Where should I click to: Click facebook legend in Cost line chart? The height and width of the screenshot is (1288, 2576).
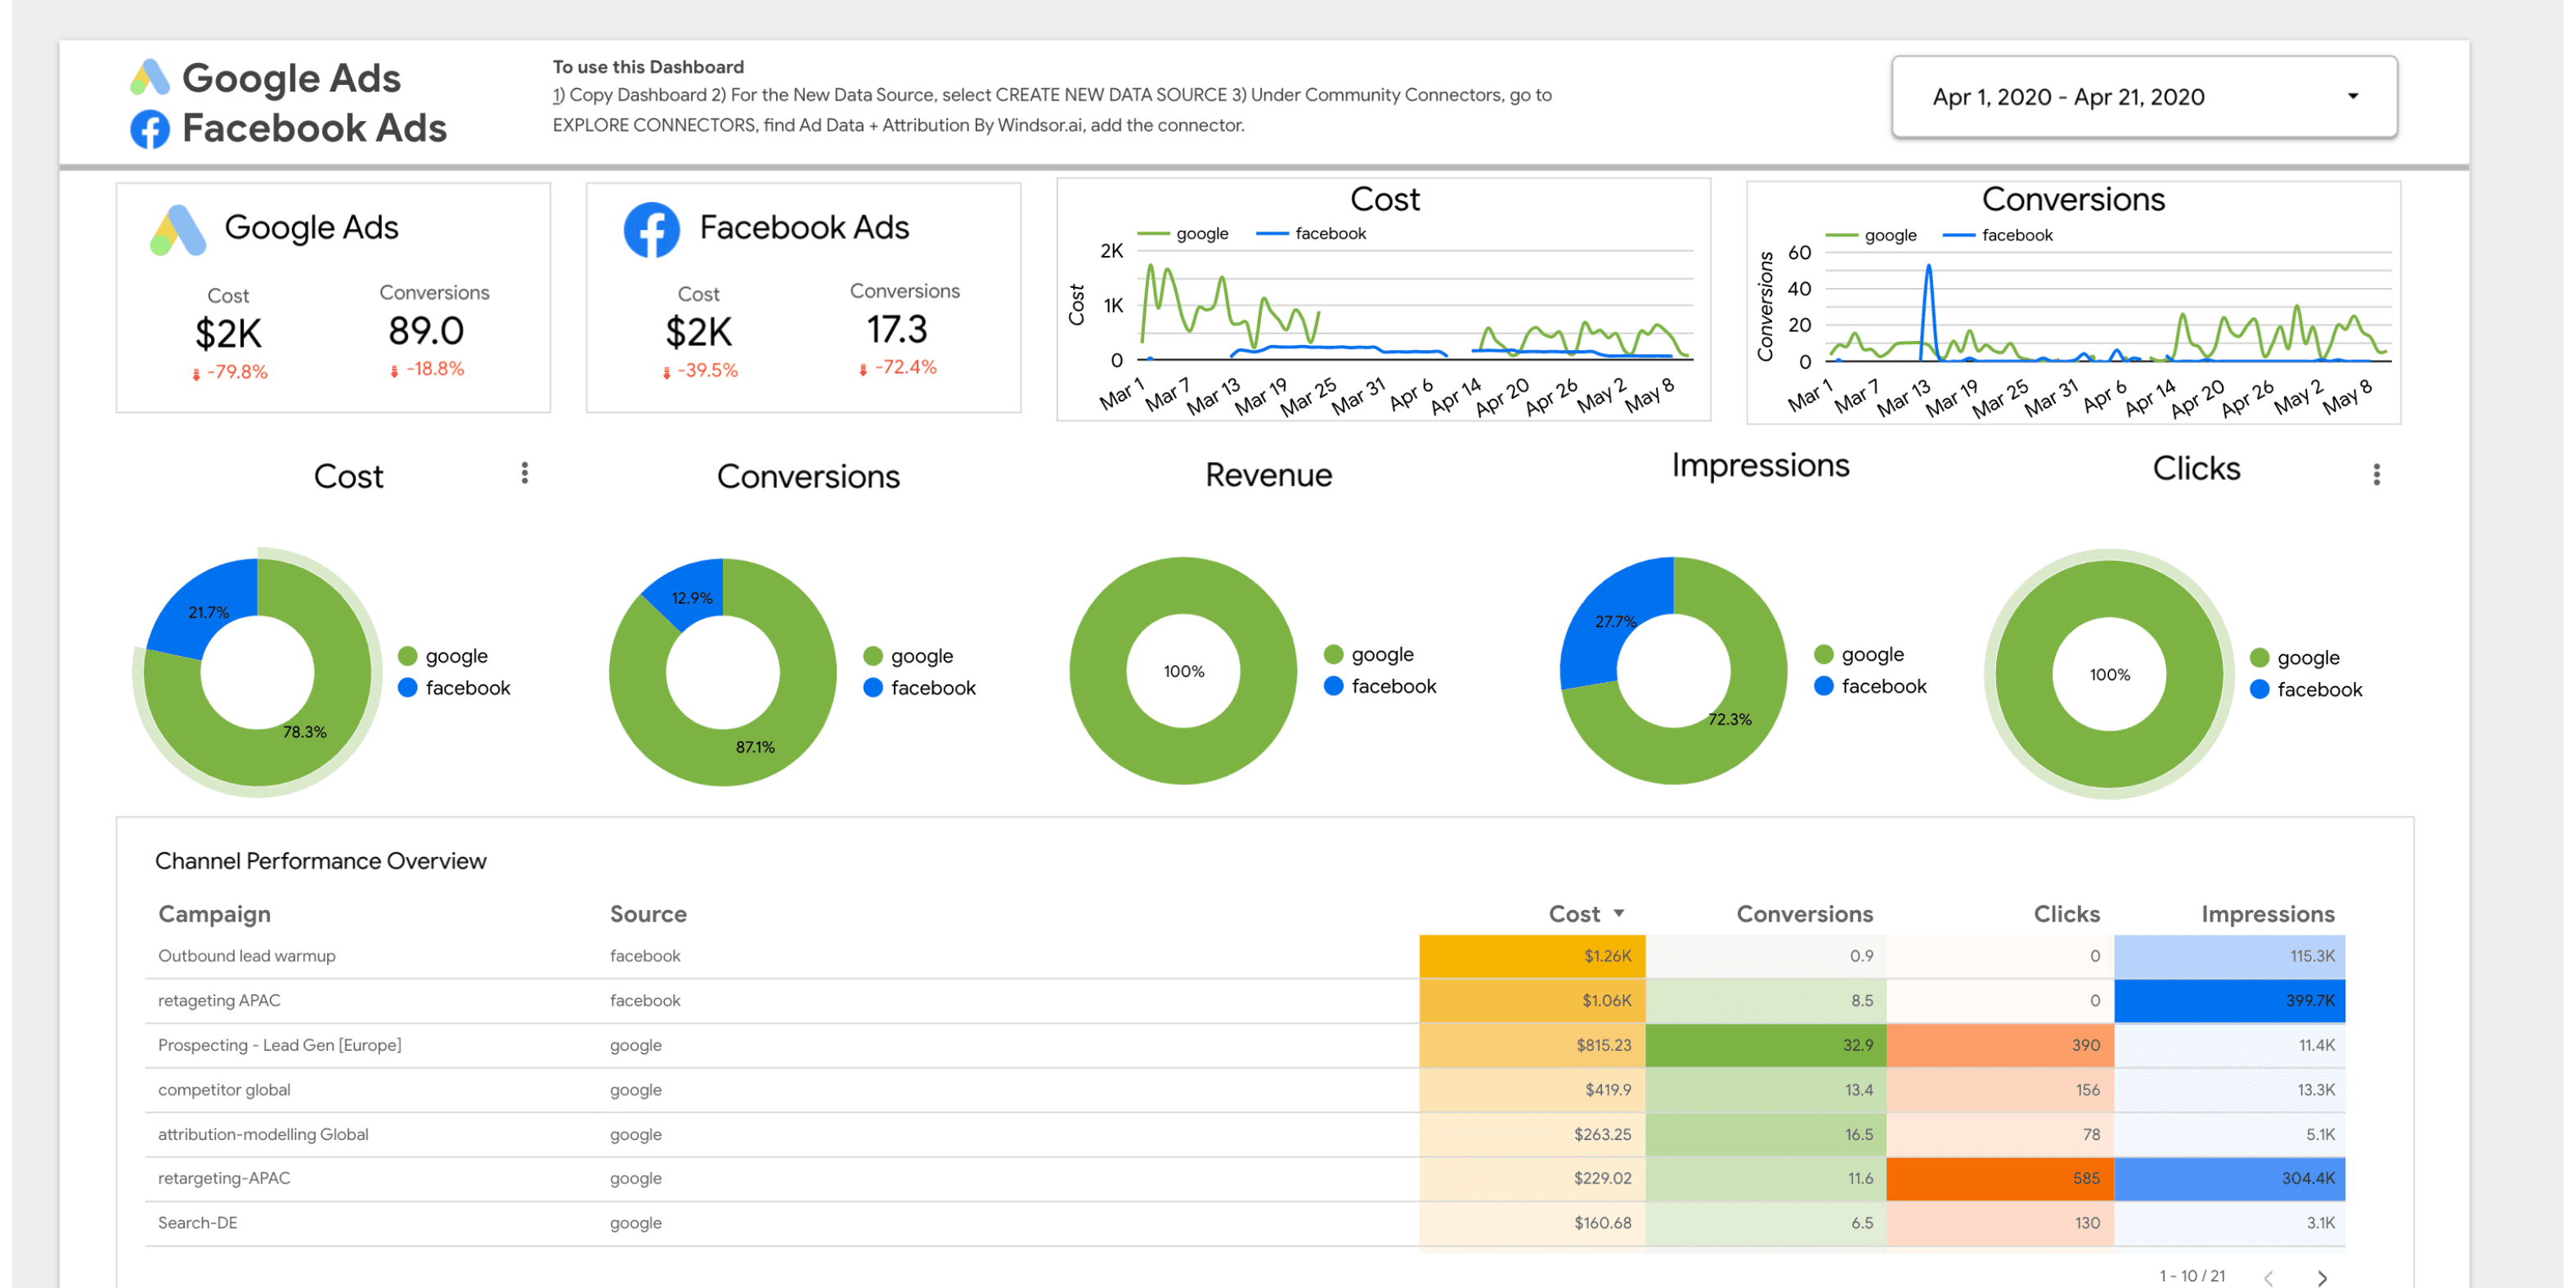1311,233
